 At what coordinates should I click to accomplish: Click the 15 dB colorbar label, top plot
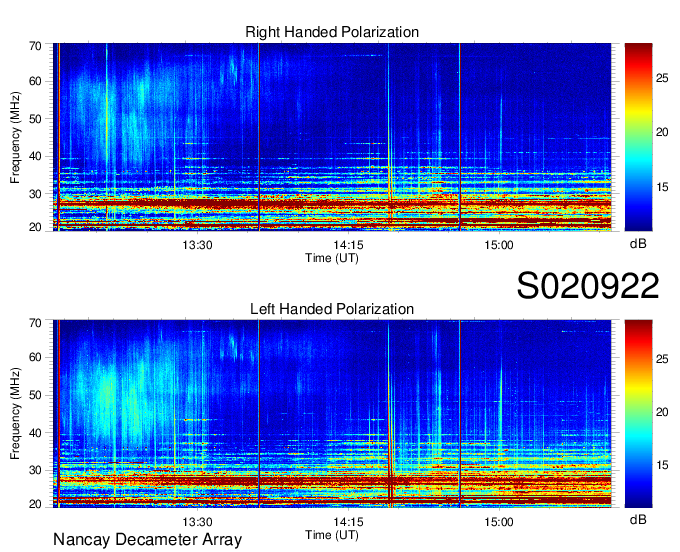tap(662, 187)
